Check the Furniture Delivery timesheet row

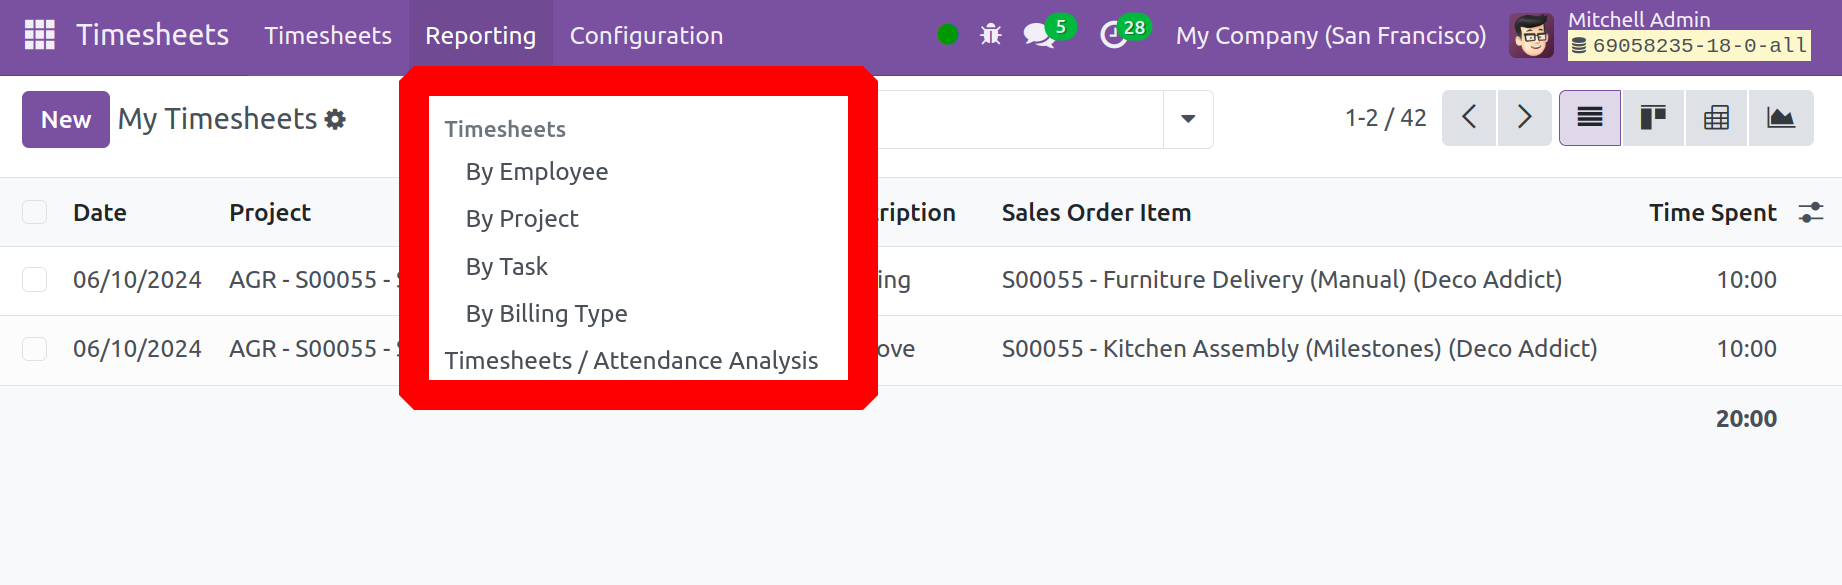35,279
